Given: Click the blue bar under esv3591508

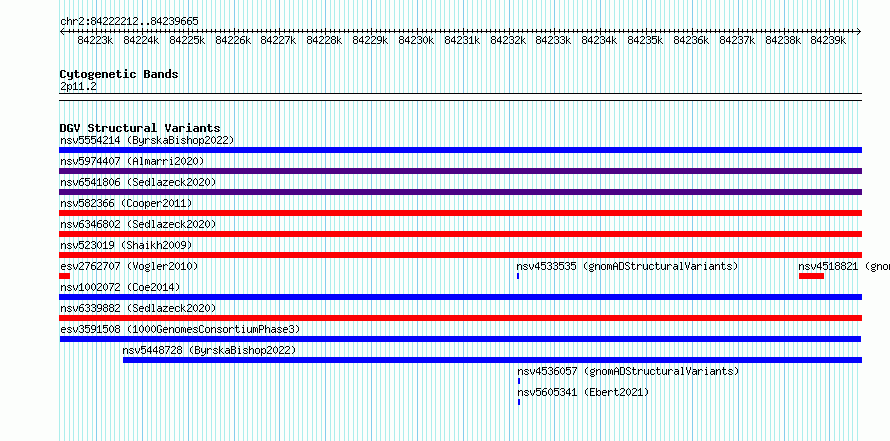Looking at the screenshot, I should (460, 339).
